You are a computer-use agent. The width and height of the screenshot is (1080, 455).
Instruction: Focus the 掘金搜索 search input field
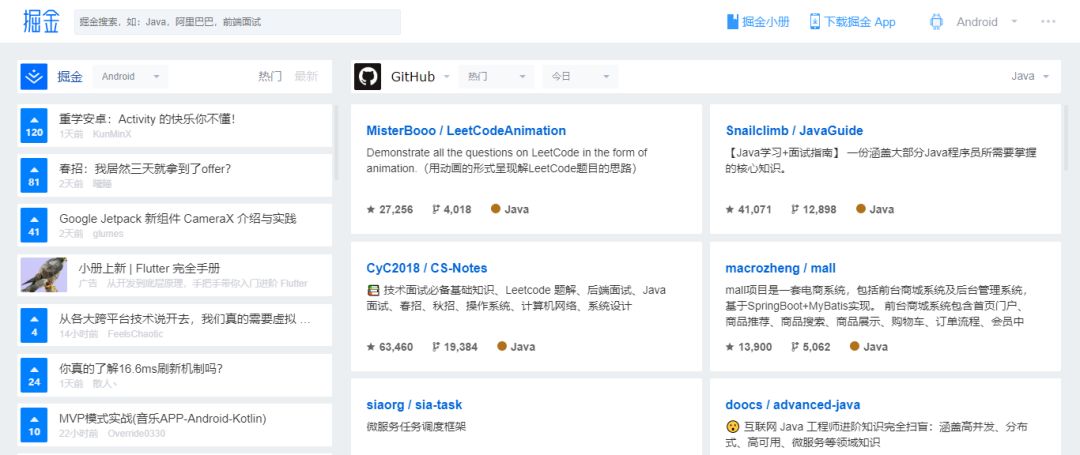(x=238, y=22)
